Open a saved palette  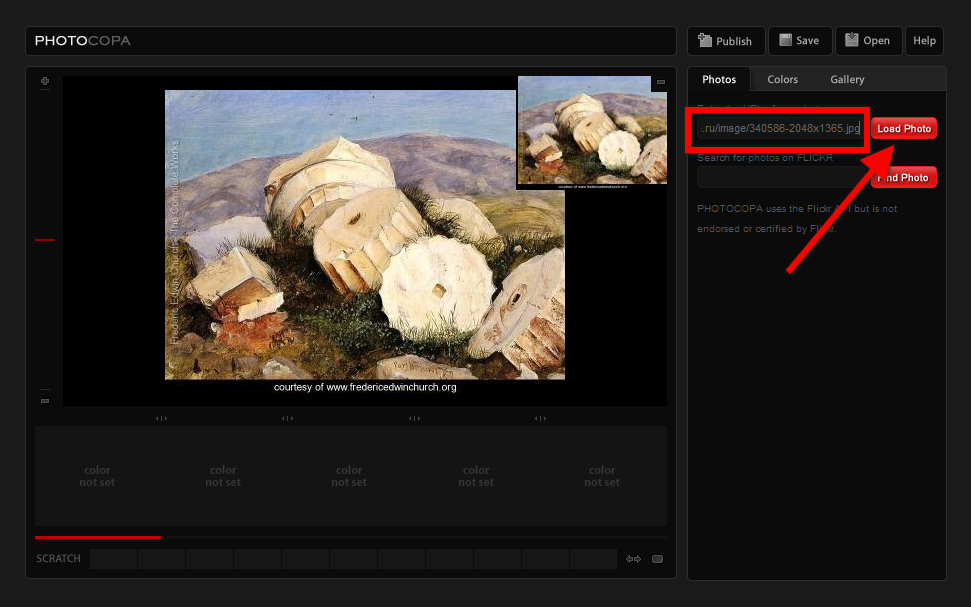(x=867, y=41)
